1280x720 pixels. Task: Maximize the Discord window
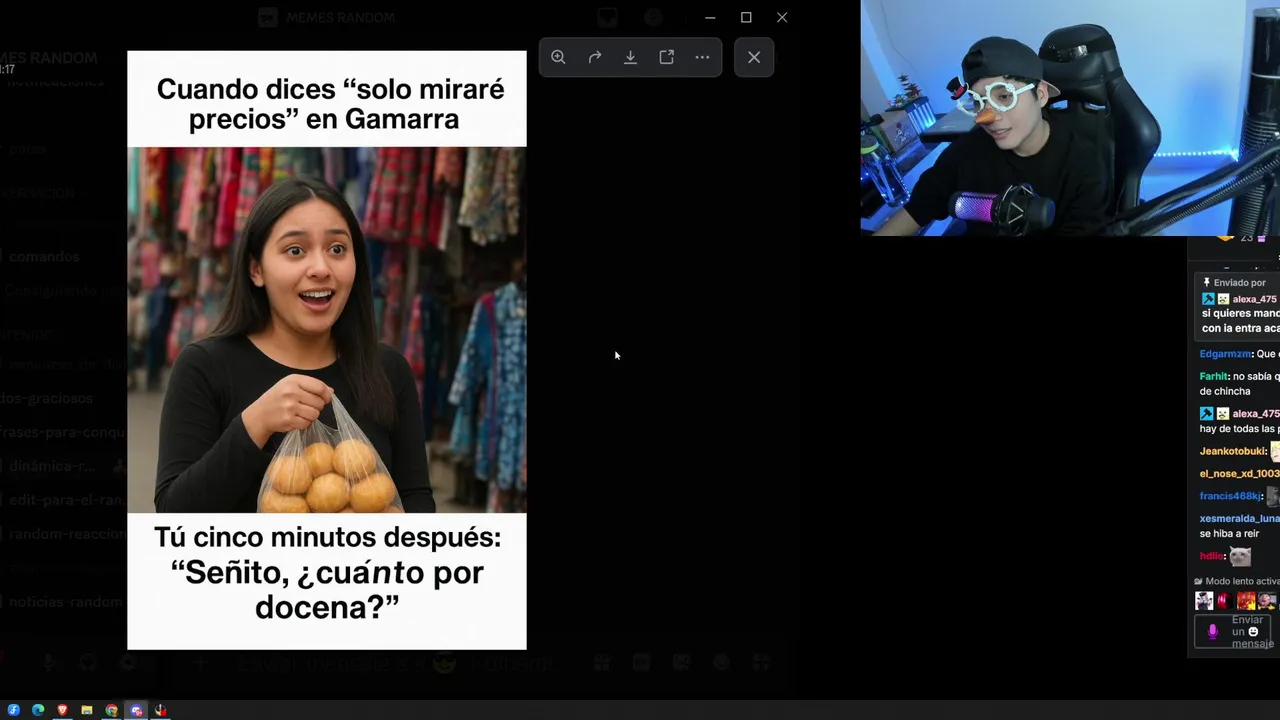click(746, 17)
